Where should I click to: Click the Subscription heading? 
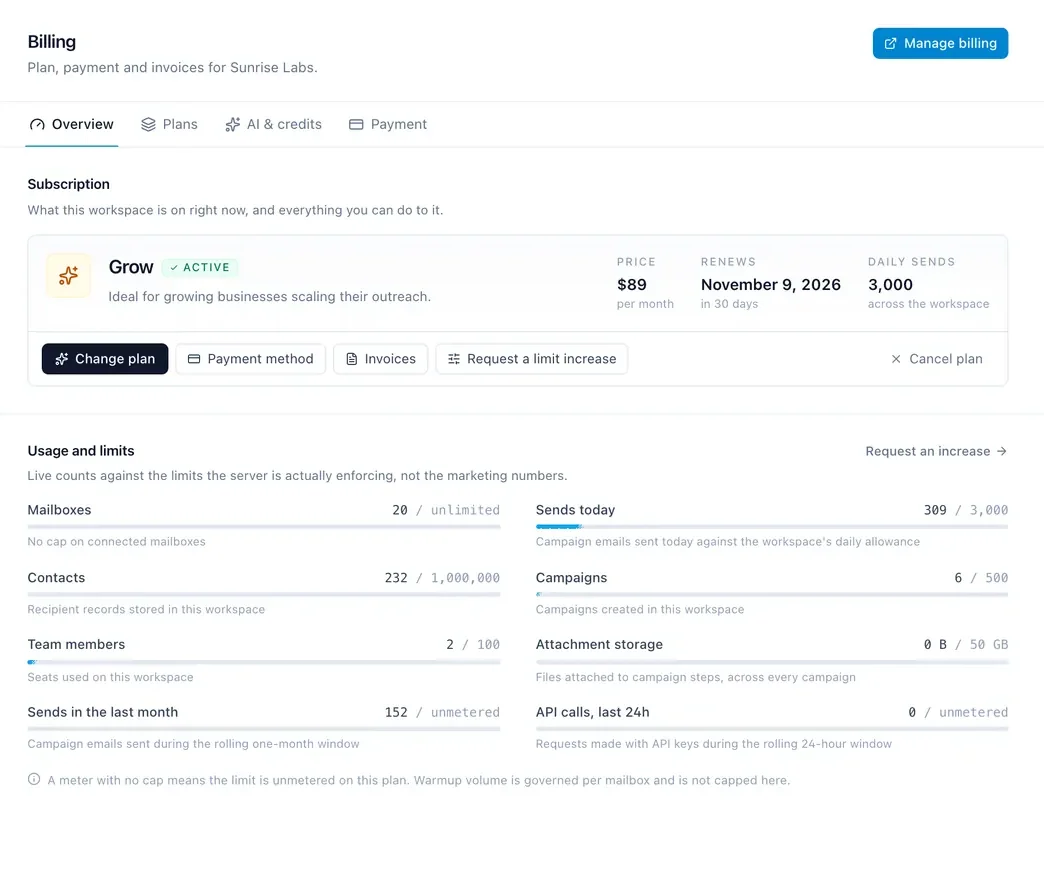pyautogui.click(x=69, y=184)
